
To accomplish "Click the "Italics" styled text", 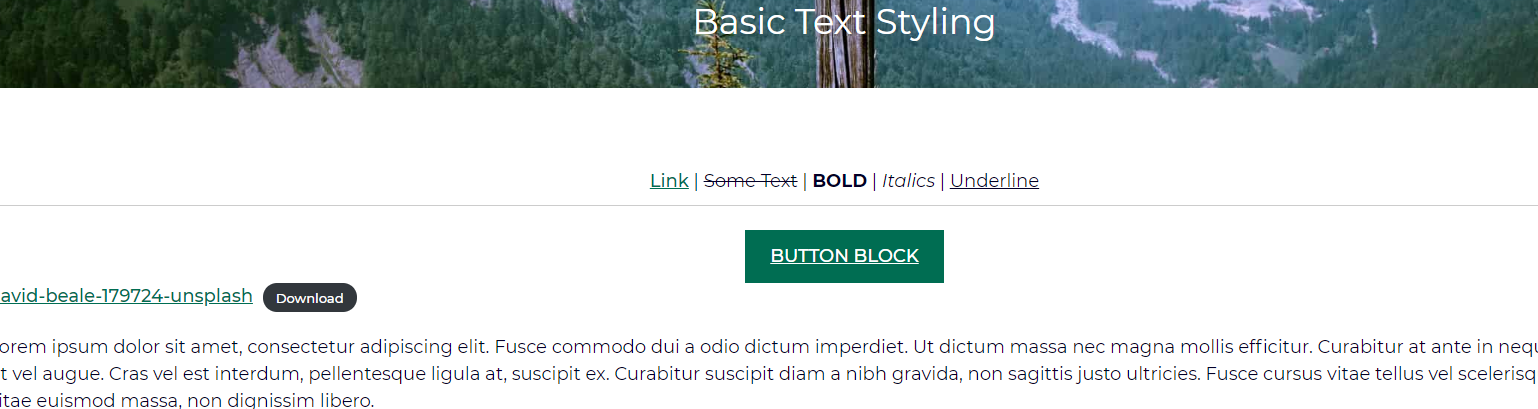I will pyautogui.click(x=908, y=181).
